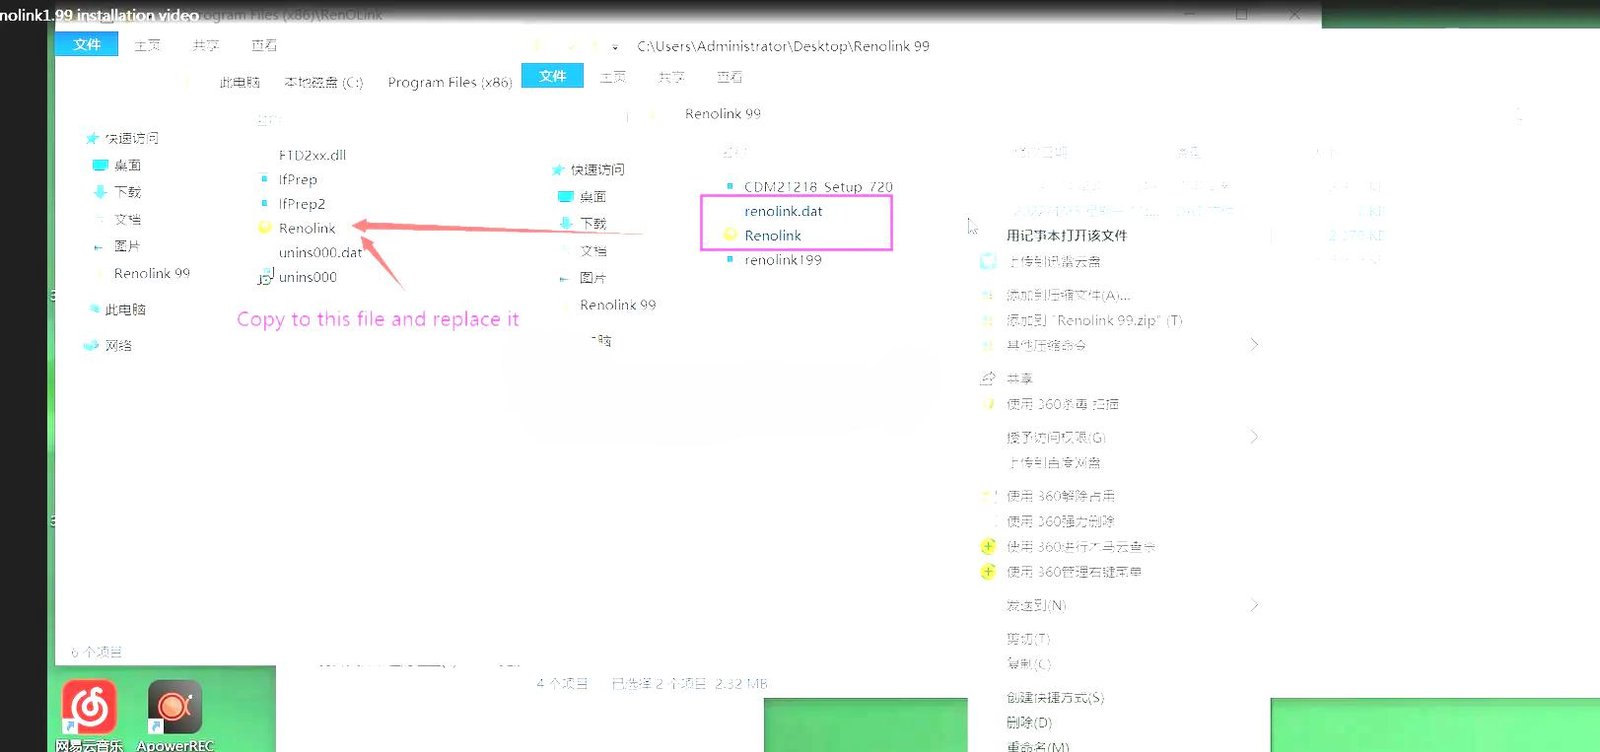Choose the Baidu netdisk upload entry in the context menu
The height and width of the screenshot is (752, 1600).
tap(1053, 463)
